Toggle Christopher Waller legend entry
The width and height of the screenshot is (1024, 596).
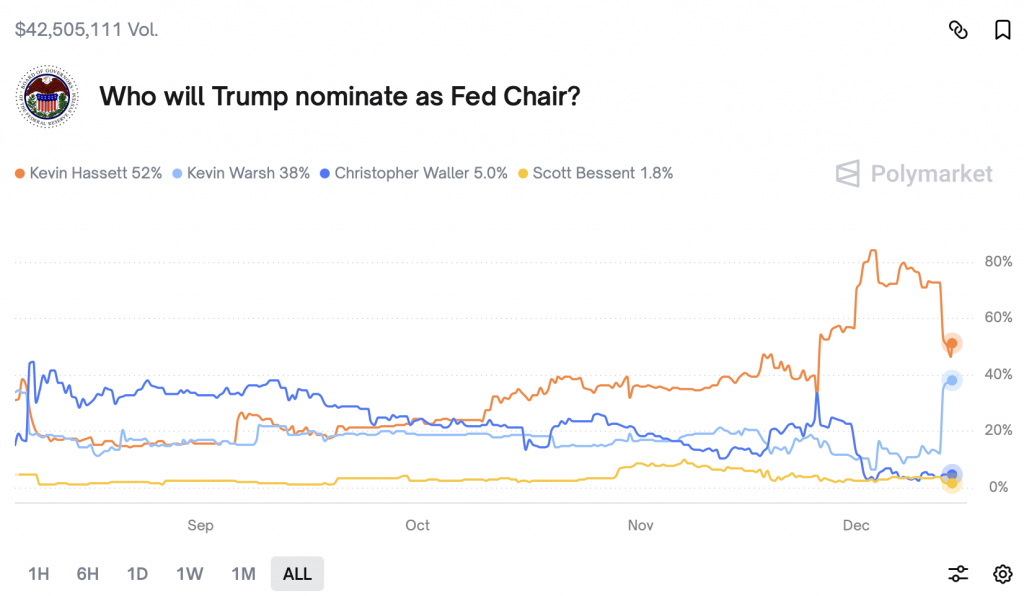413,173
